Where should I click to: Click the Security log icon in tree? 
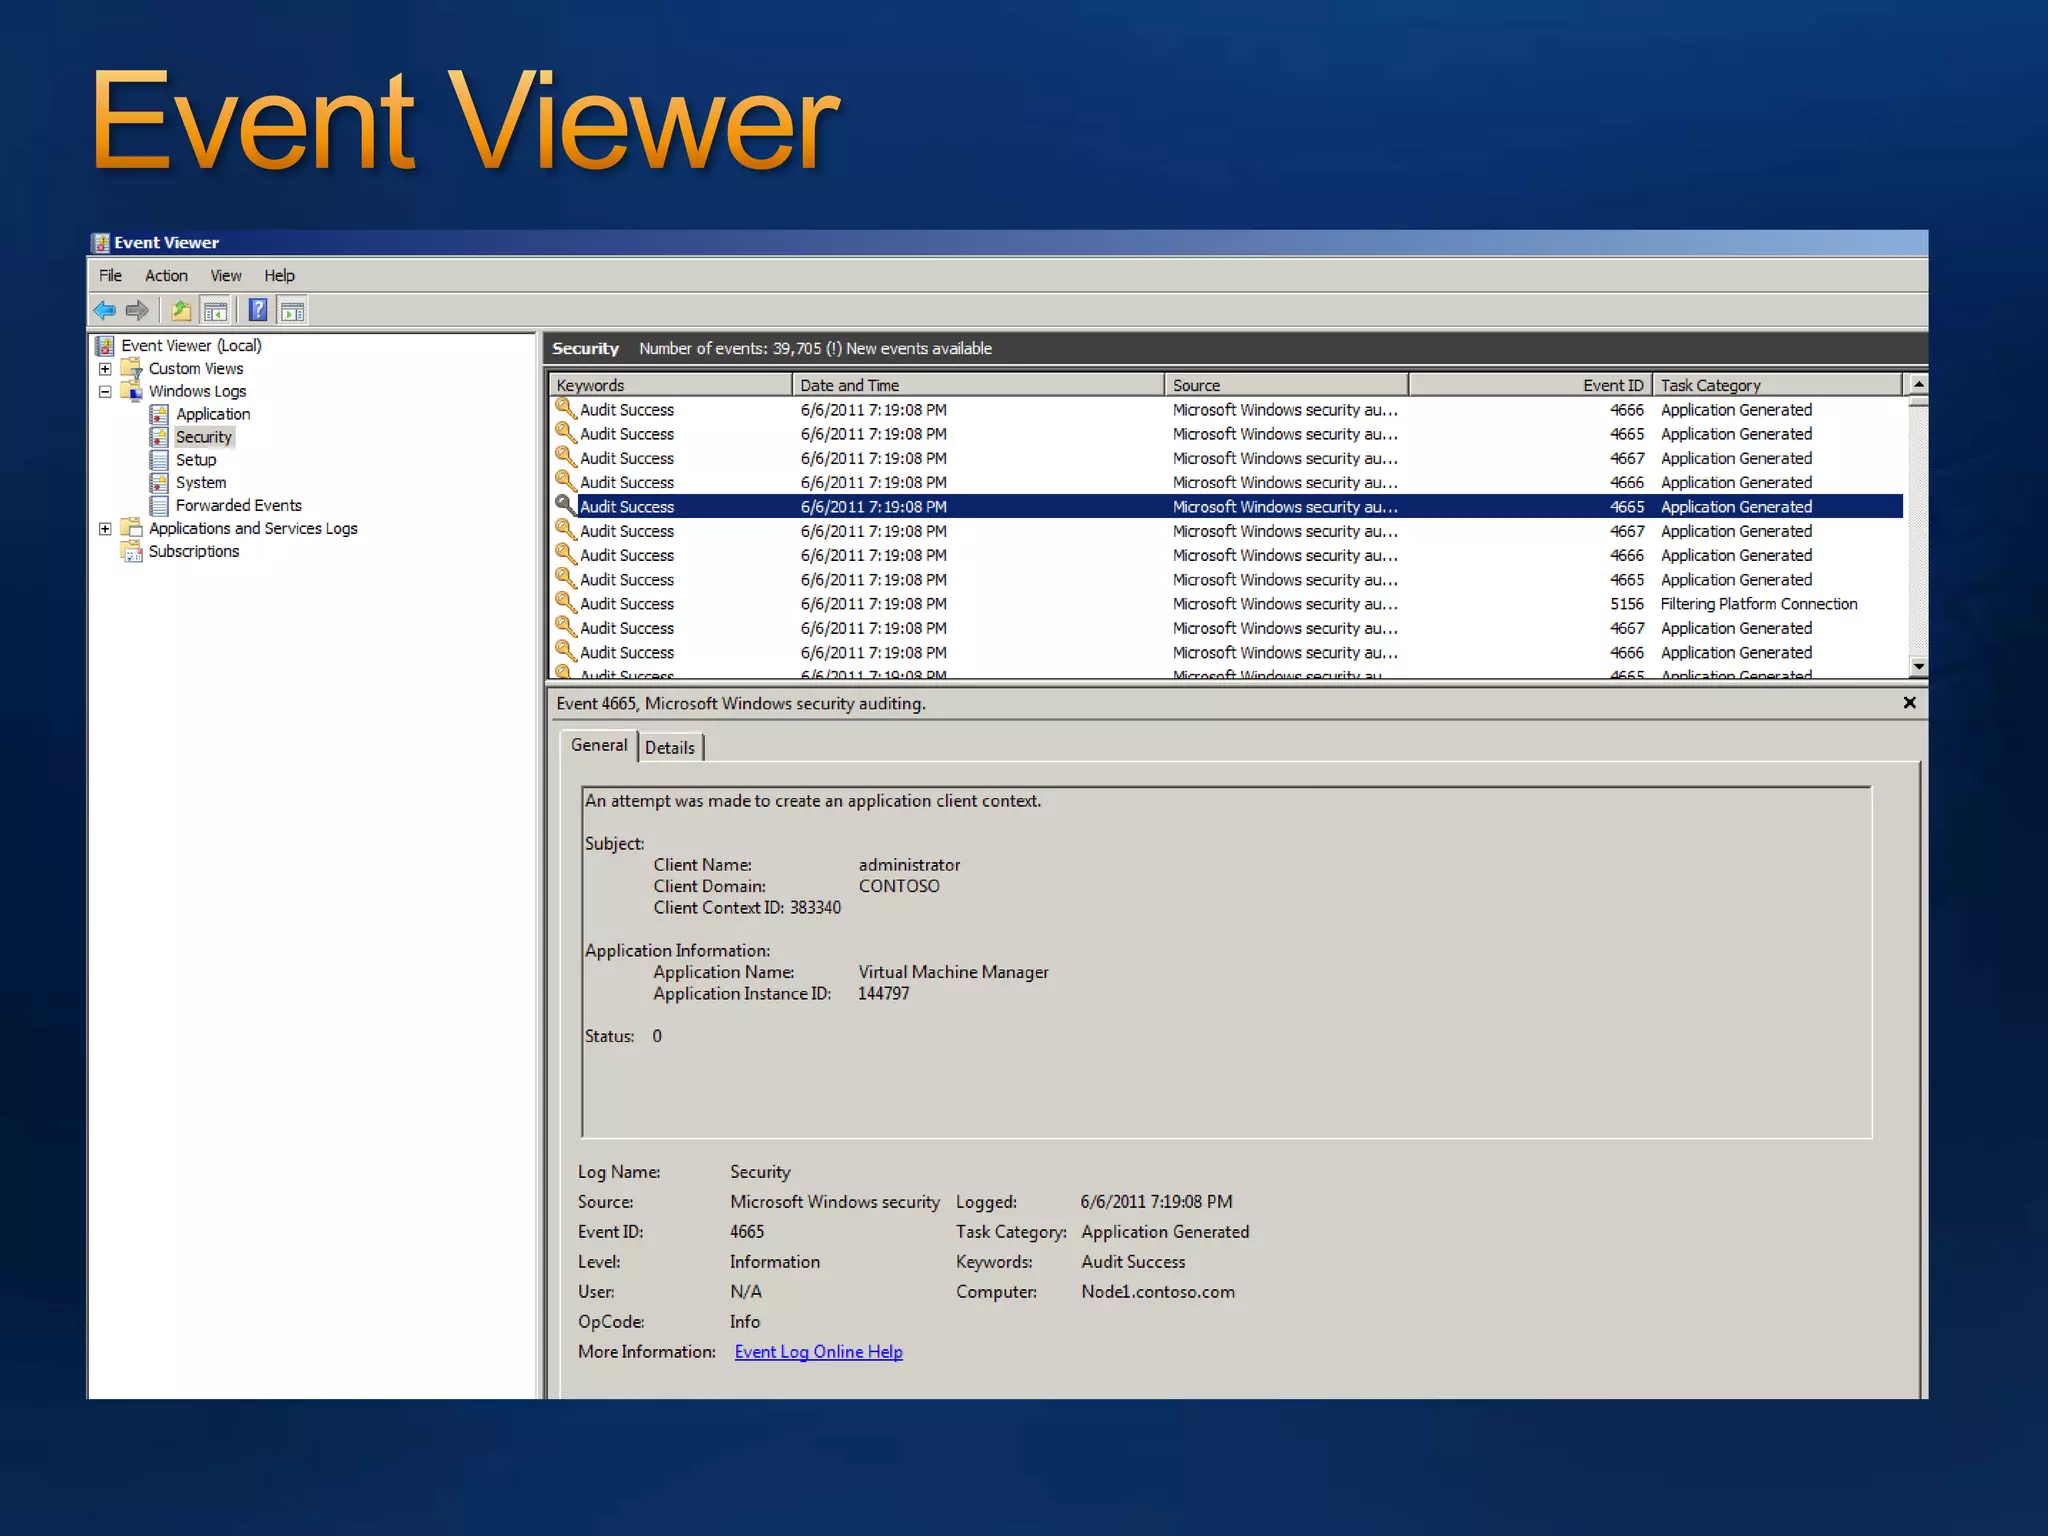[159, 437]
